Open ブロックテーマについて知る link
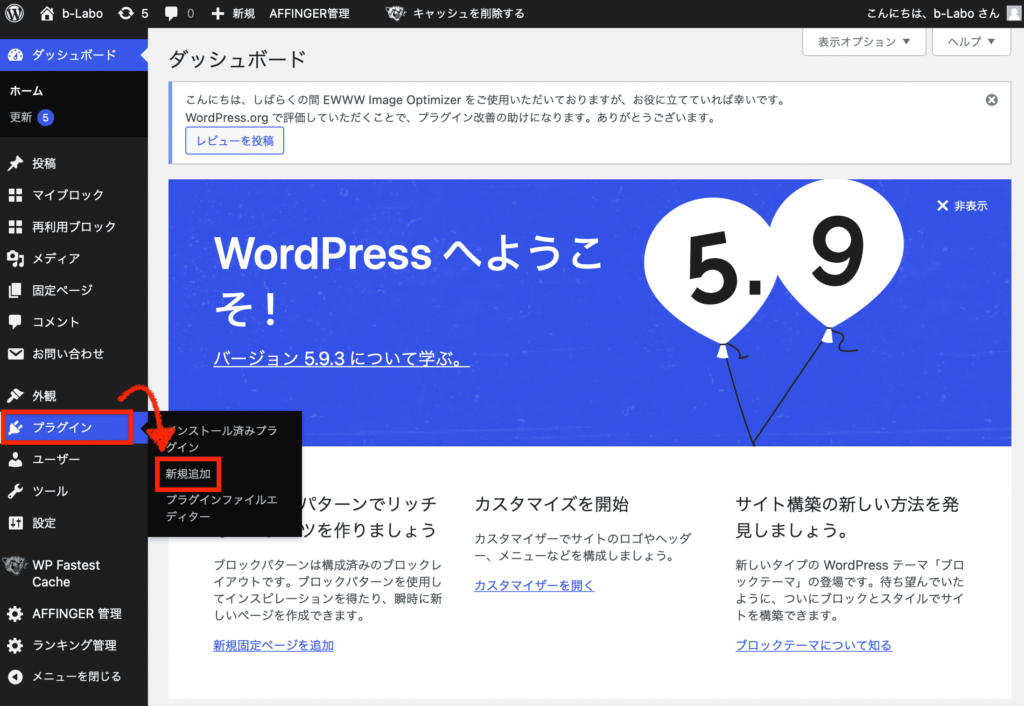The width and height of the screenshot is (1024, 706). pos(813,645)
